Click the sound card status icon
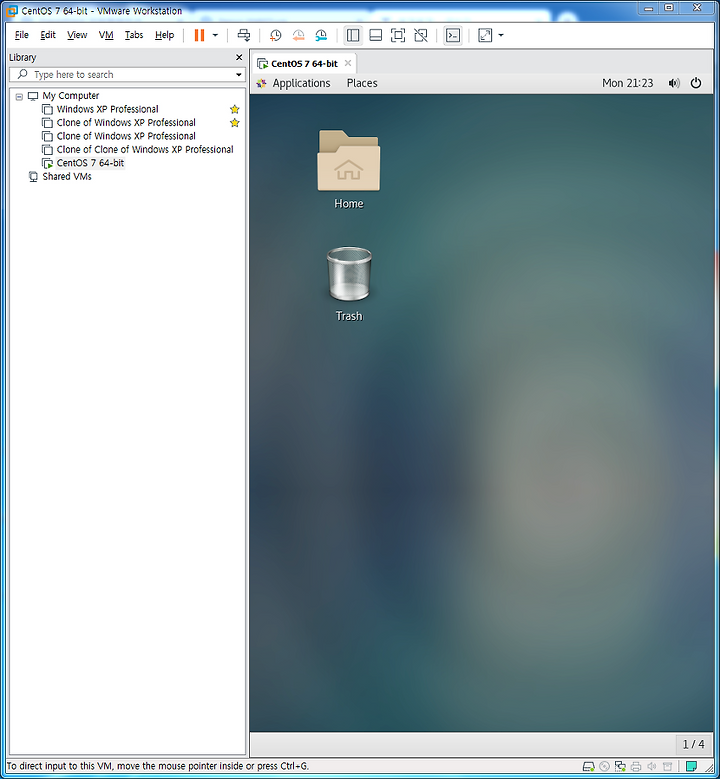The height and width of the screenshot is (779, 720). (x=652, y=767)
